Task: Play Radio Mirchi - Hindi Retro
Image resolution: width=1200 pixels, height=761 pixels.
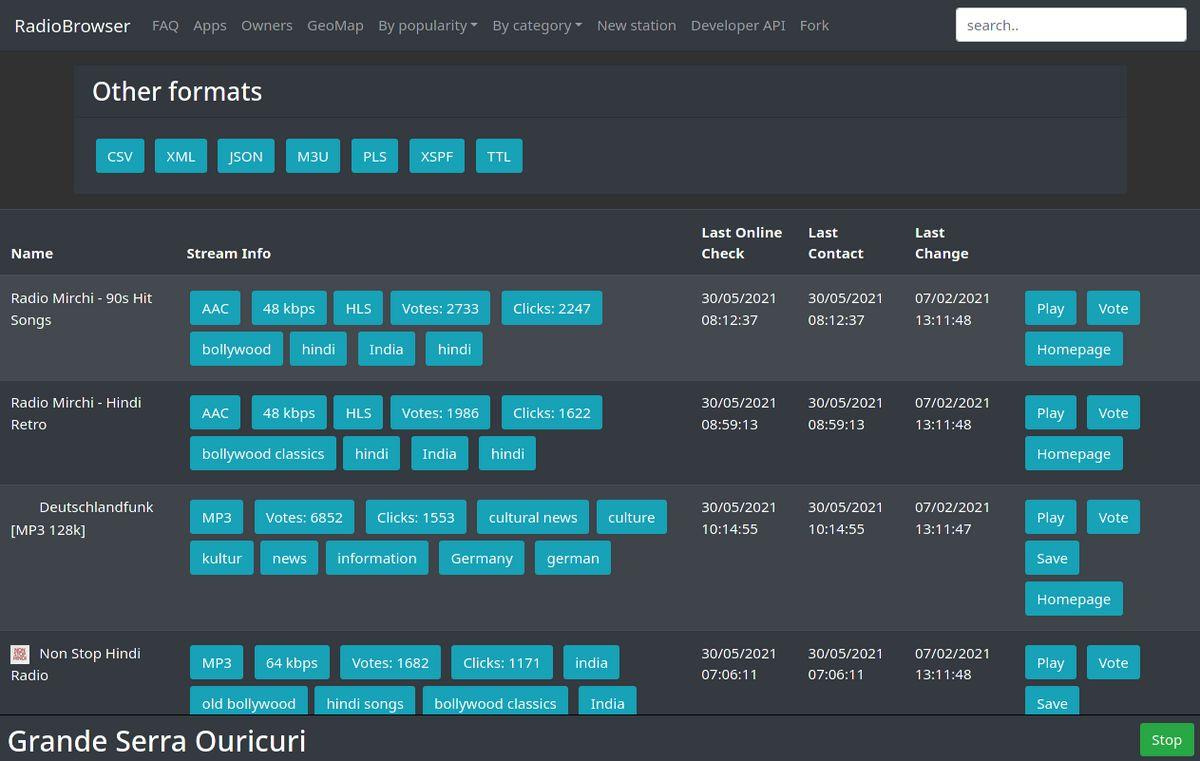Action: click(x=1051, y=413)
